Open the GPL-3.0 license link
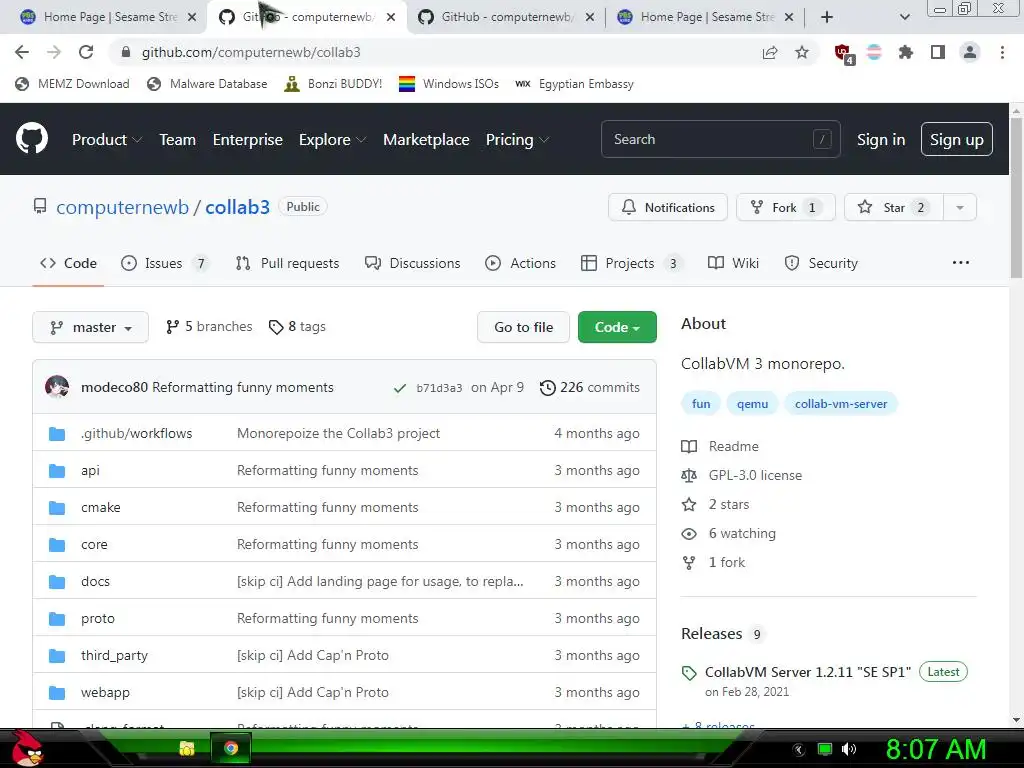Image resolution: width=1024 pixels, height=768 pixels. [755, 475]
